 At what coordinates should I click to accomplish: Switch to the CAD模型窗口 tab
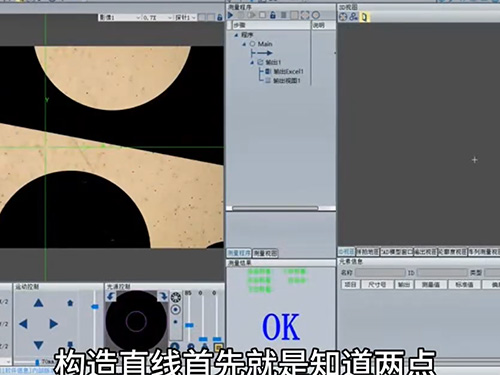(x=396, y=252)
